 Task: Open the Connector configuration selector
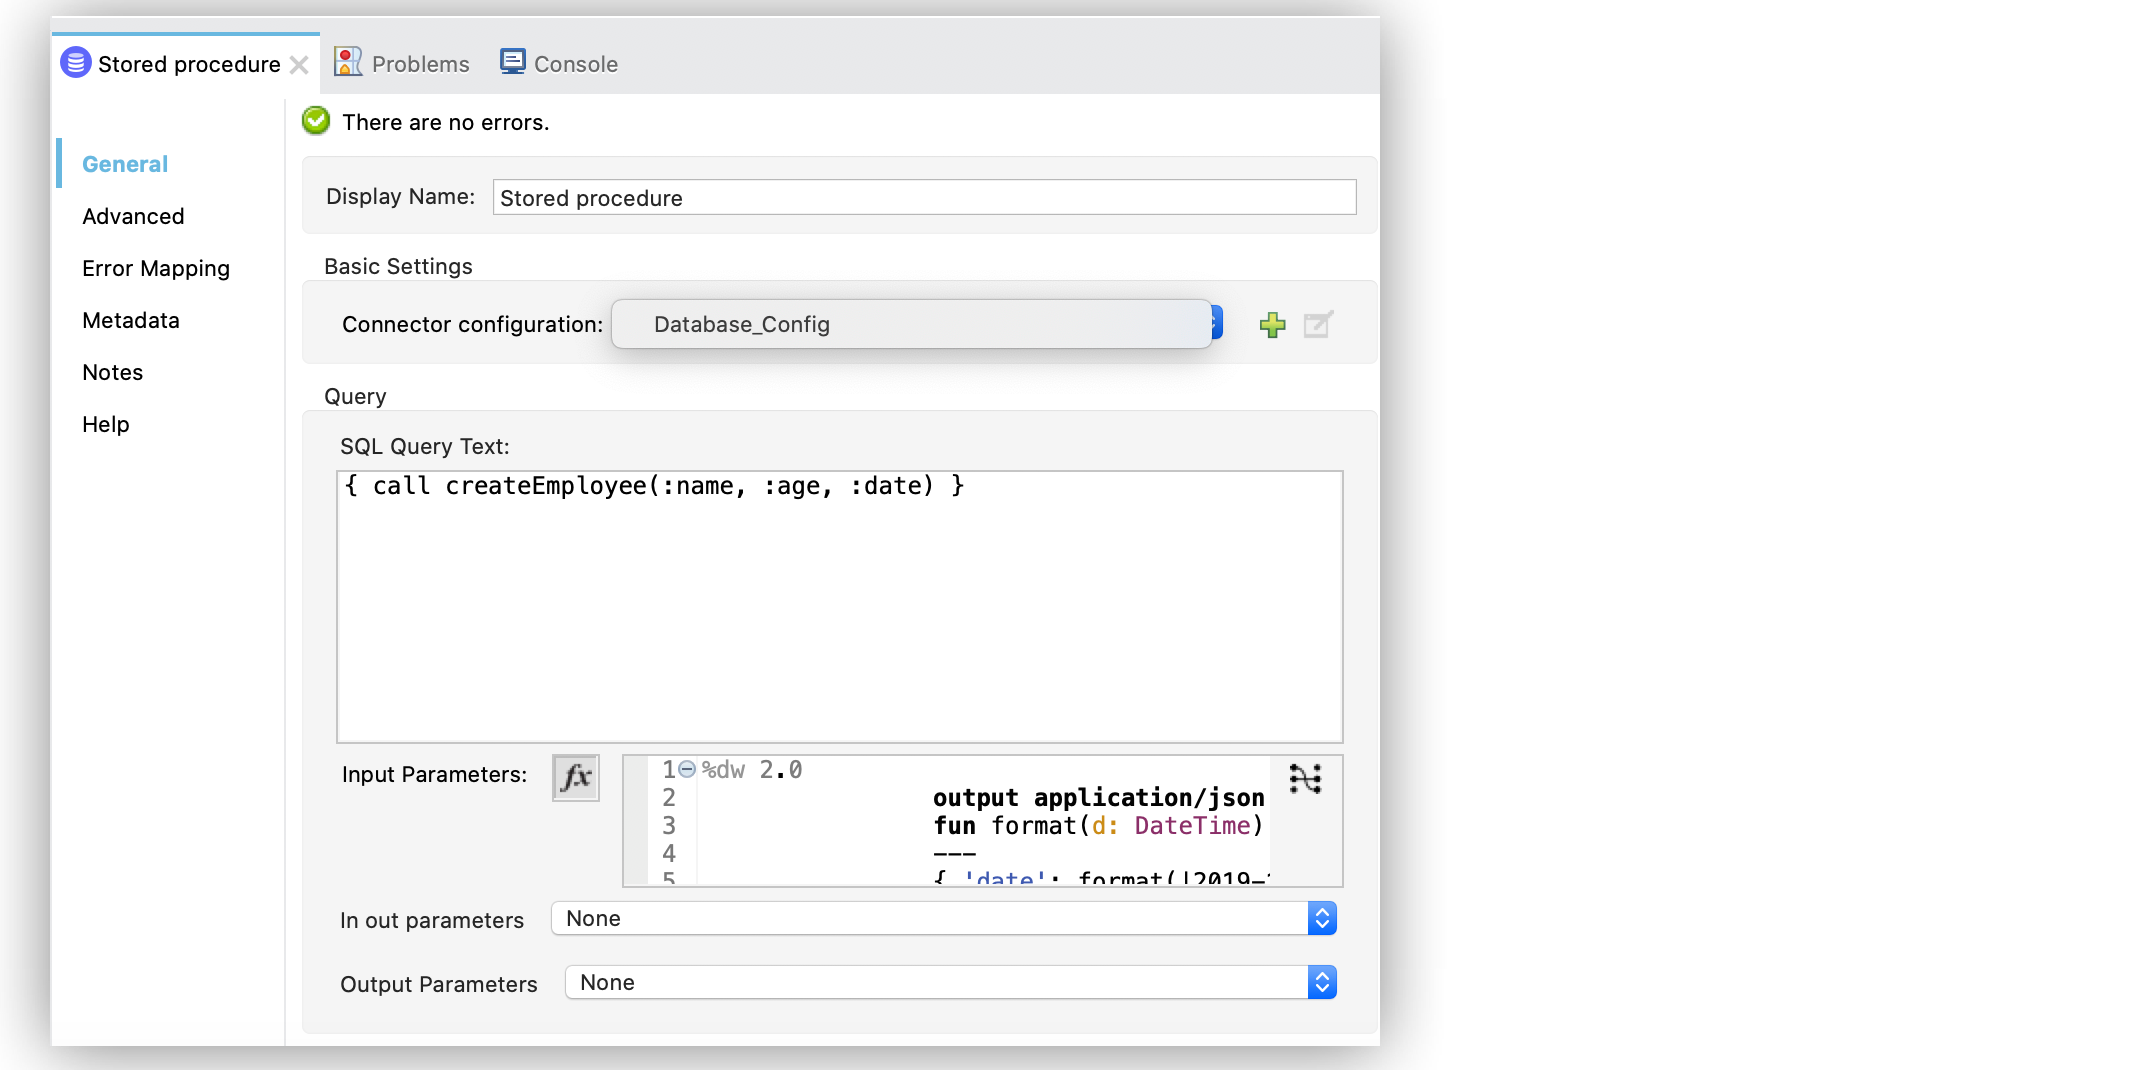coord(911,324)
